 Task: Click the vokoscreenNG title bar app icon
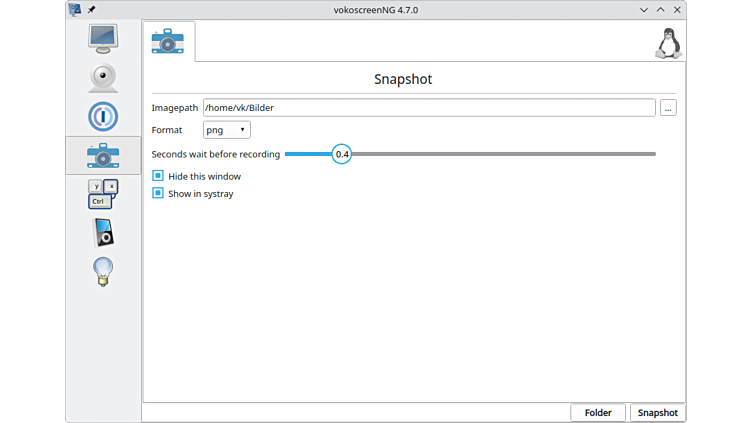[x=75, y=9]
